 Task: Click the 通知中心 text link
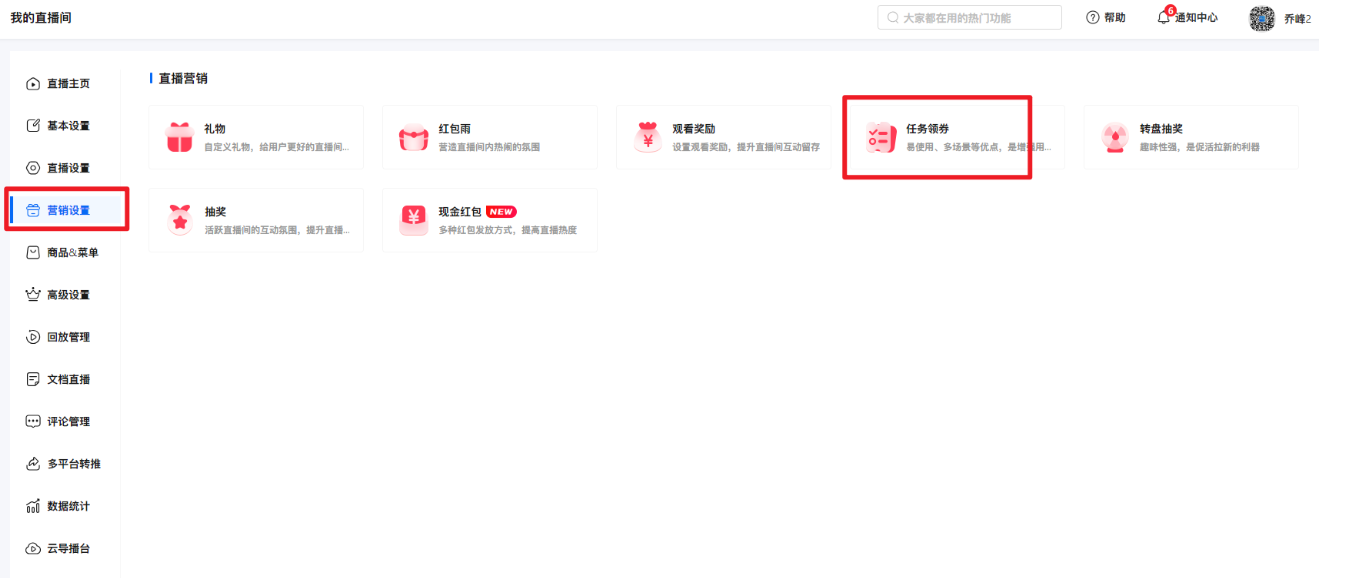[x=1196, y=18]
